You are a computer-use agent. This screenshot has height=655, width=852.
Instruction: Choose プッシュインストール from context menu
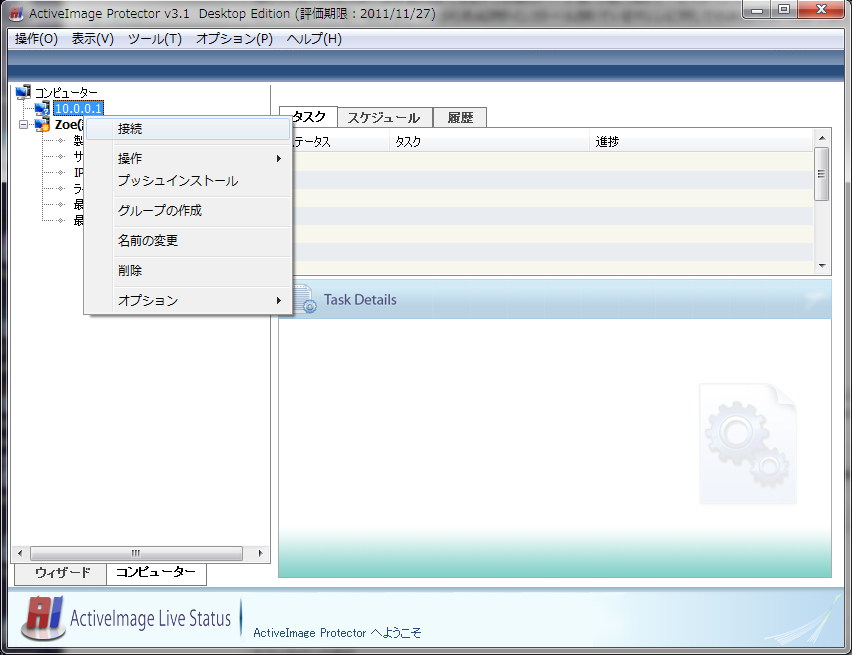tap(188, 180)
